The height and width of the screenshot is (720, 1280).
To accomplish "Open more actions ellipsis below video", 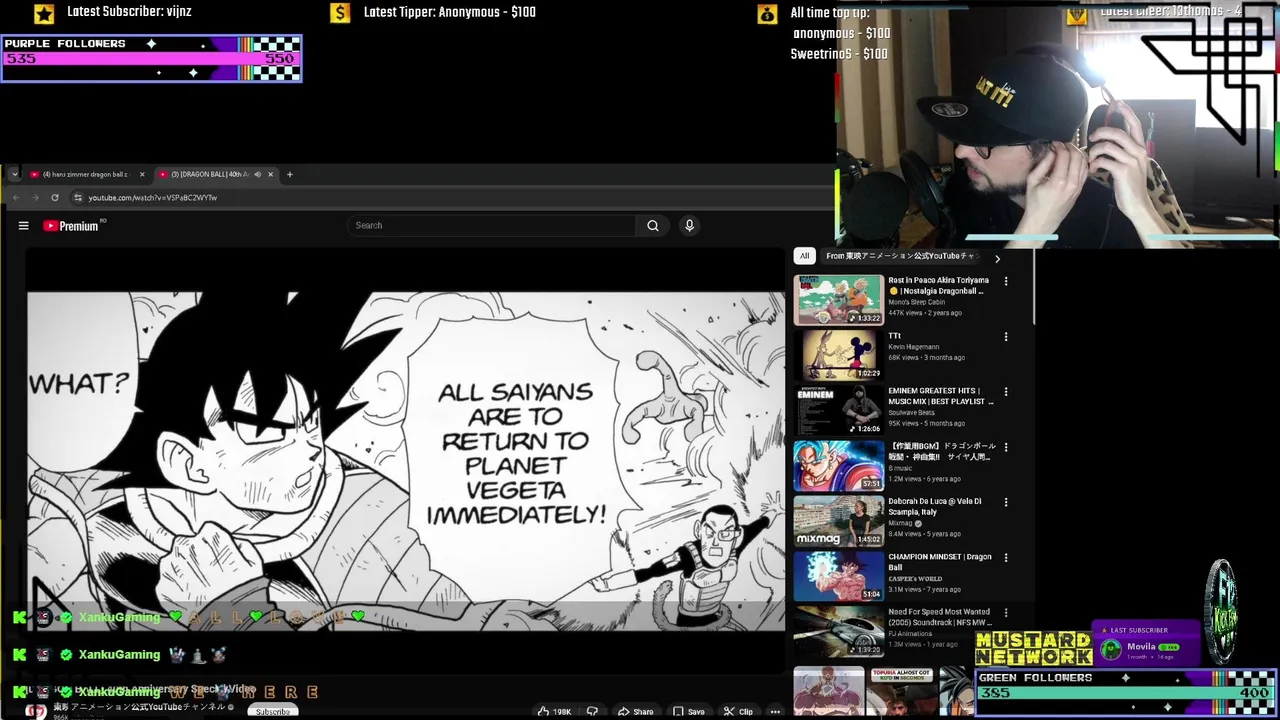I will (x=775, y=712).
